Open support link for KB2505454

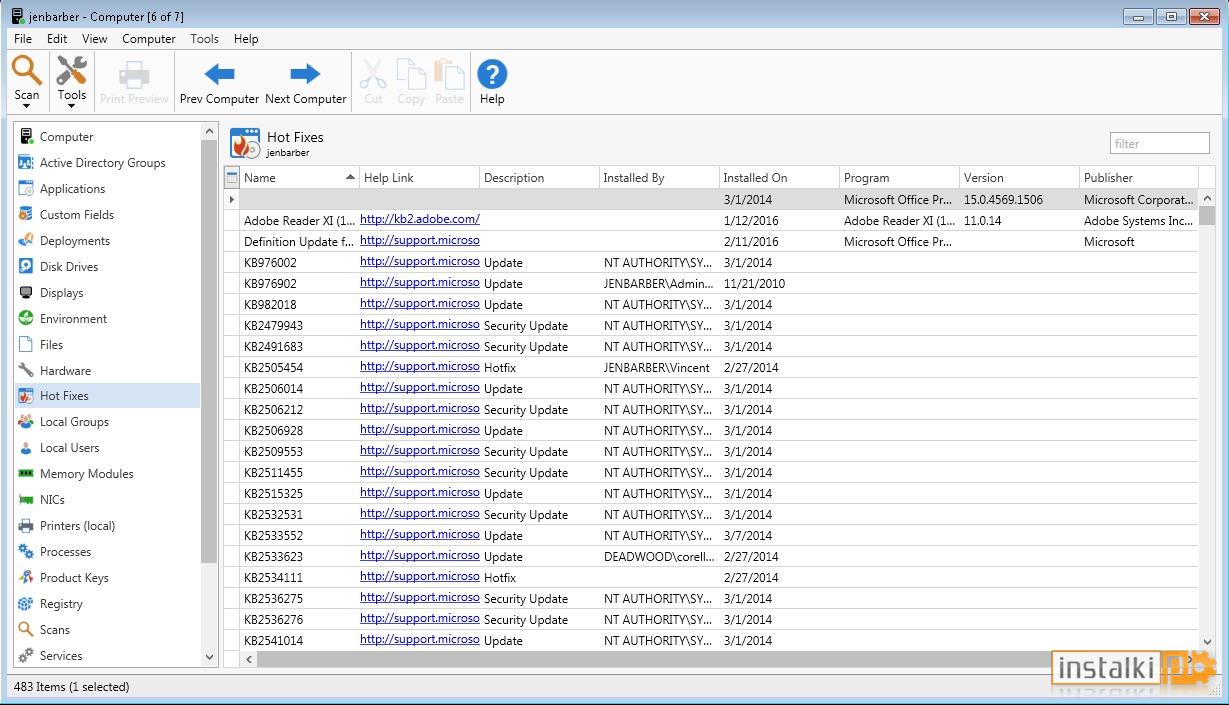(420, 366)
